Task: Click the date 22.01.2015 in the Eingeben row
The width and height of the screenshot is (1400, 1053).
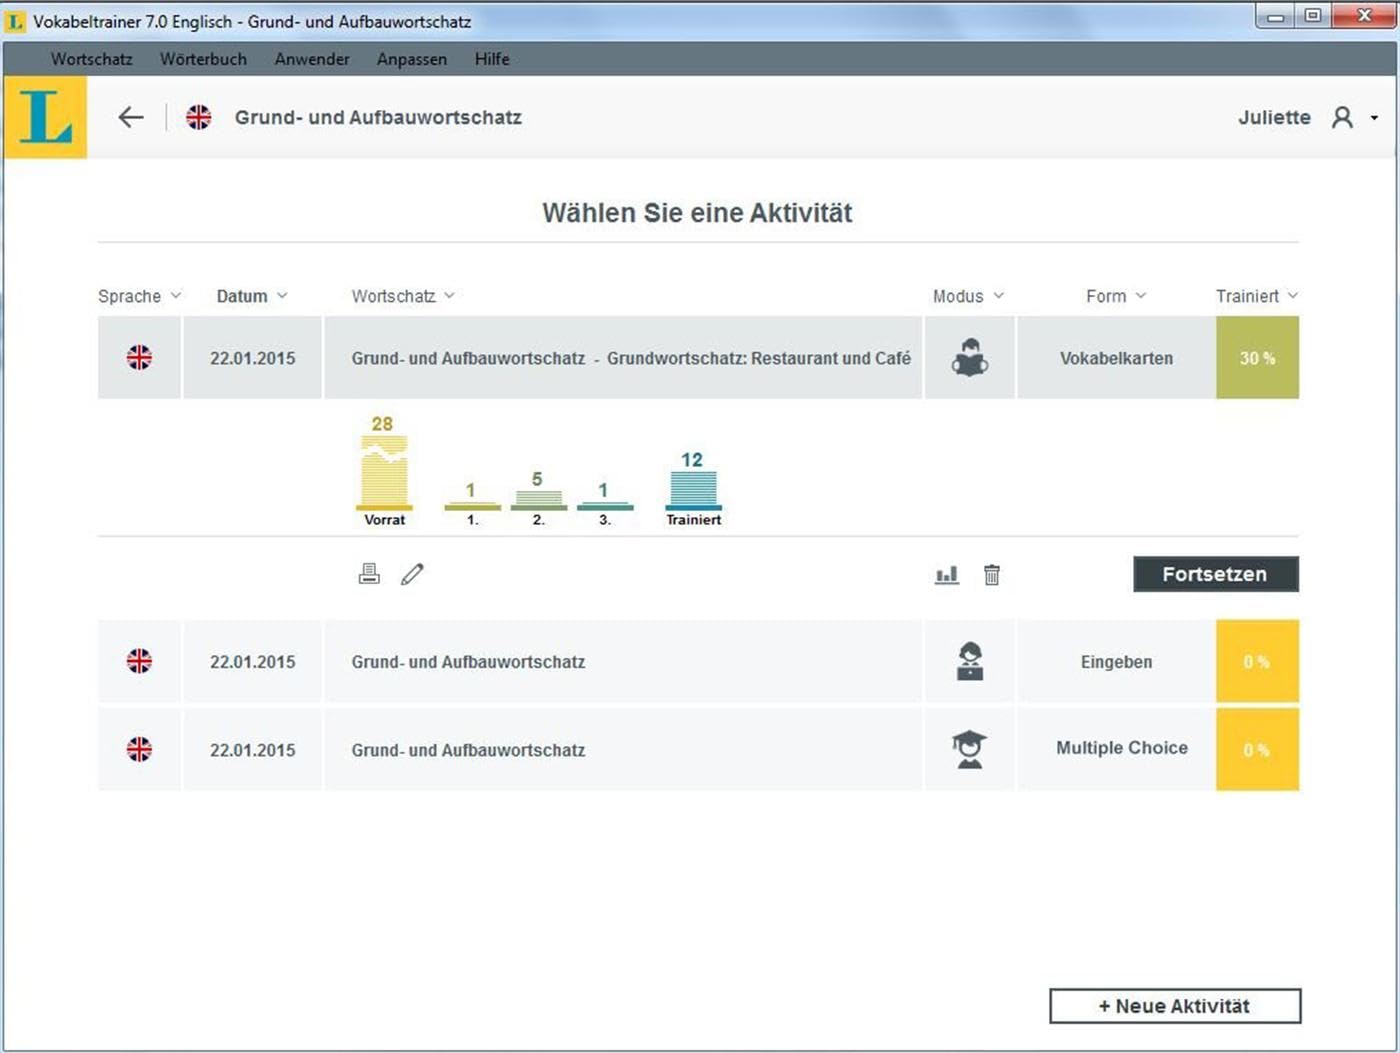Action: point(252,661)
